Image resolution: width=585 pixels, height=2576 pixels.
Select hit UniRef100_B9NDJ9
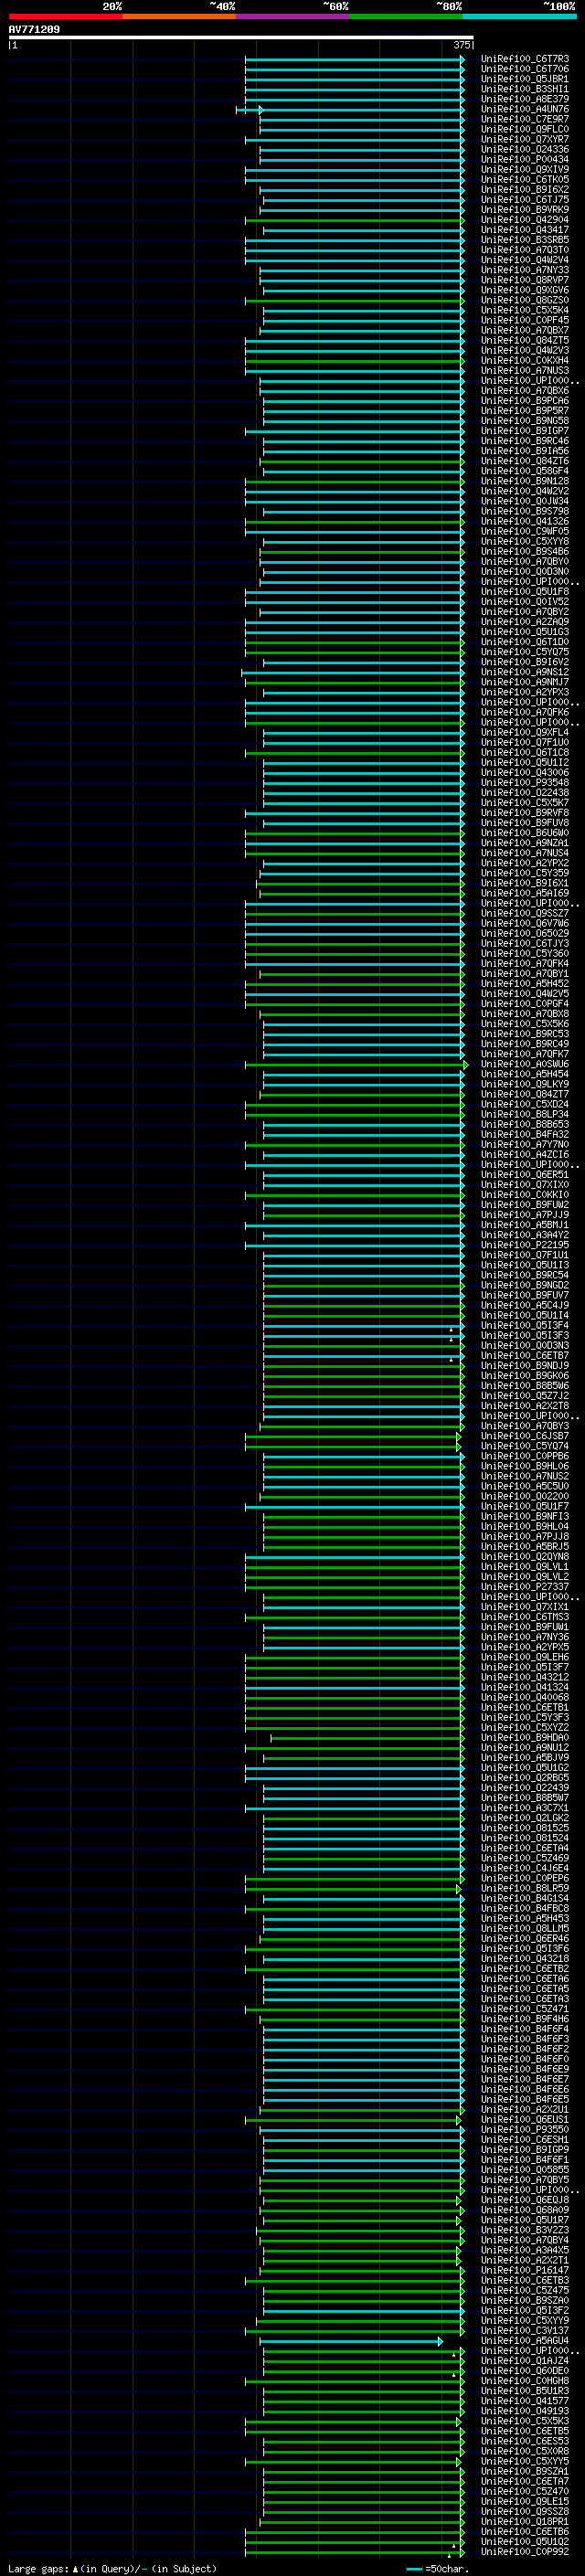click(x=524, y=1365)
